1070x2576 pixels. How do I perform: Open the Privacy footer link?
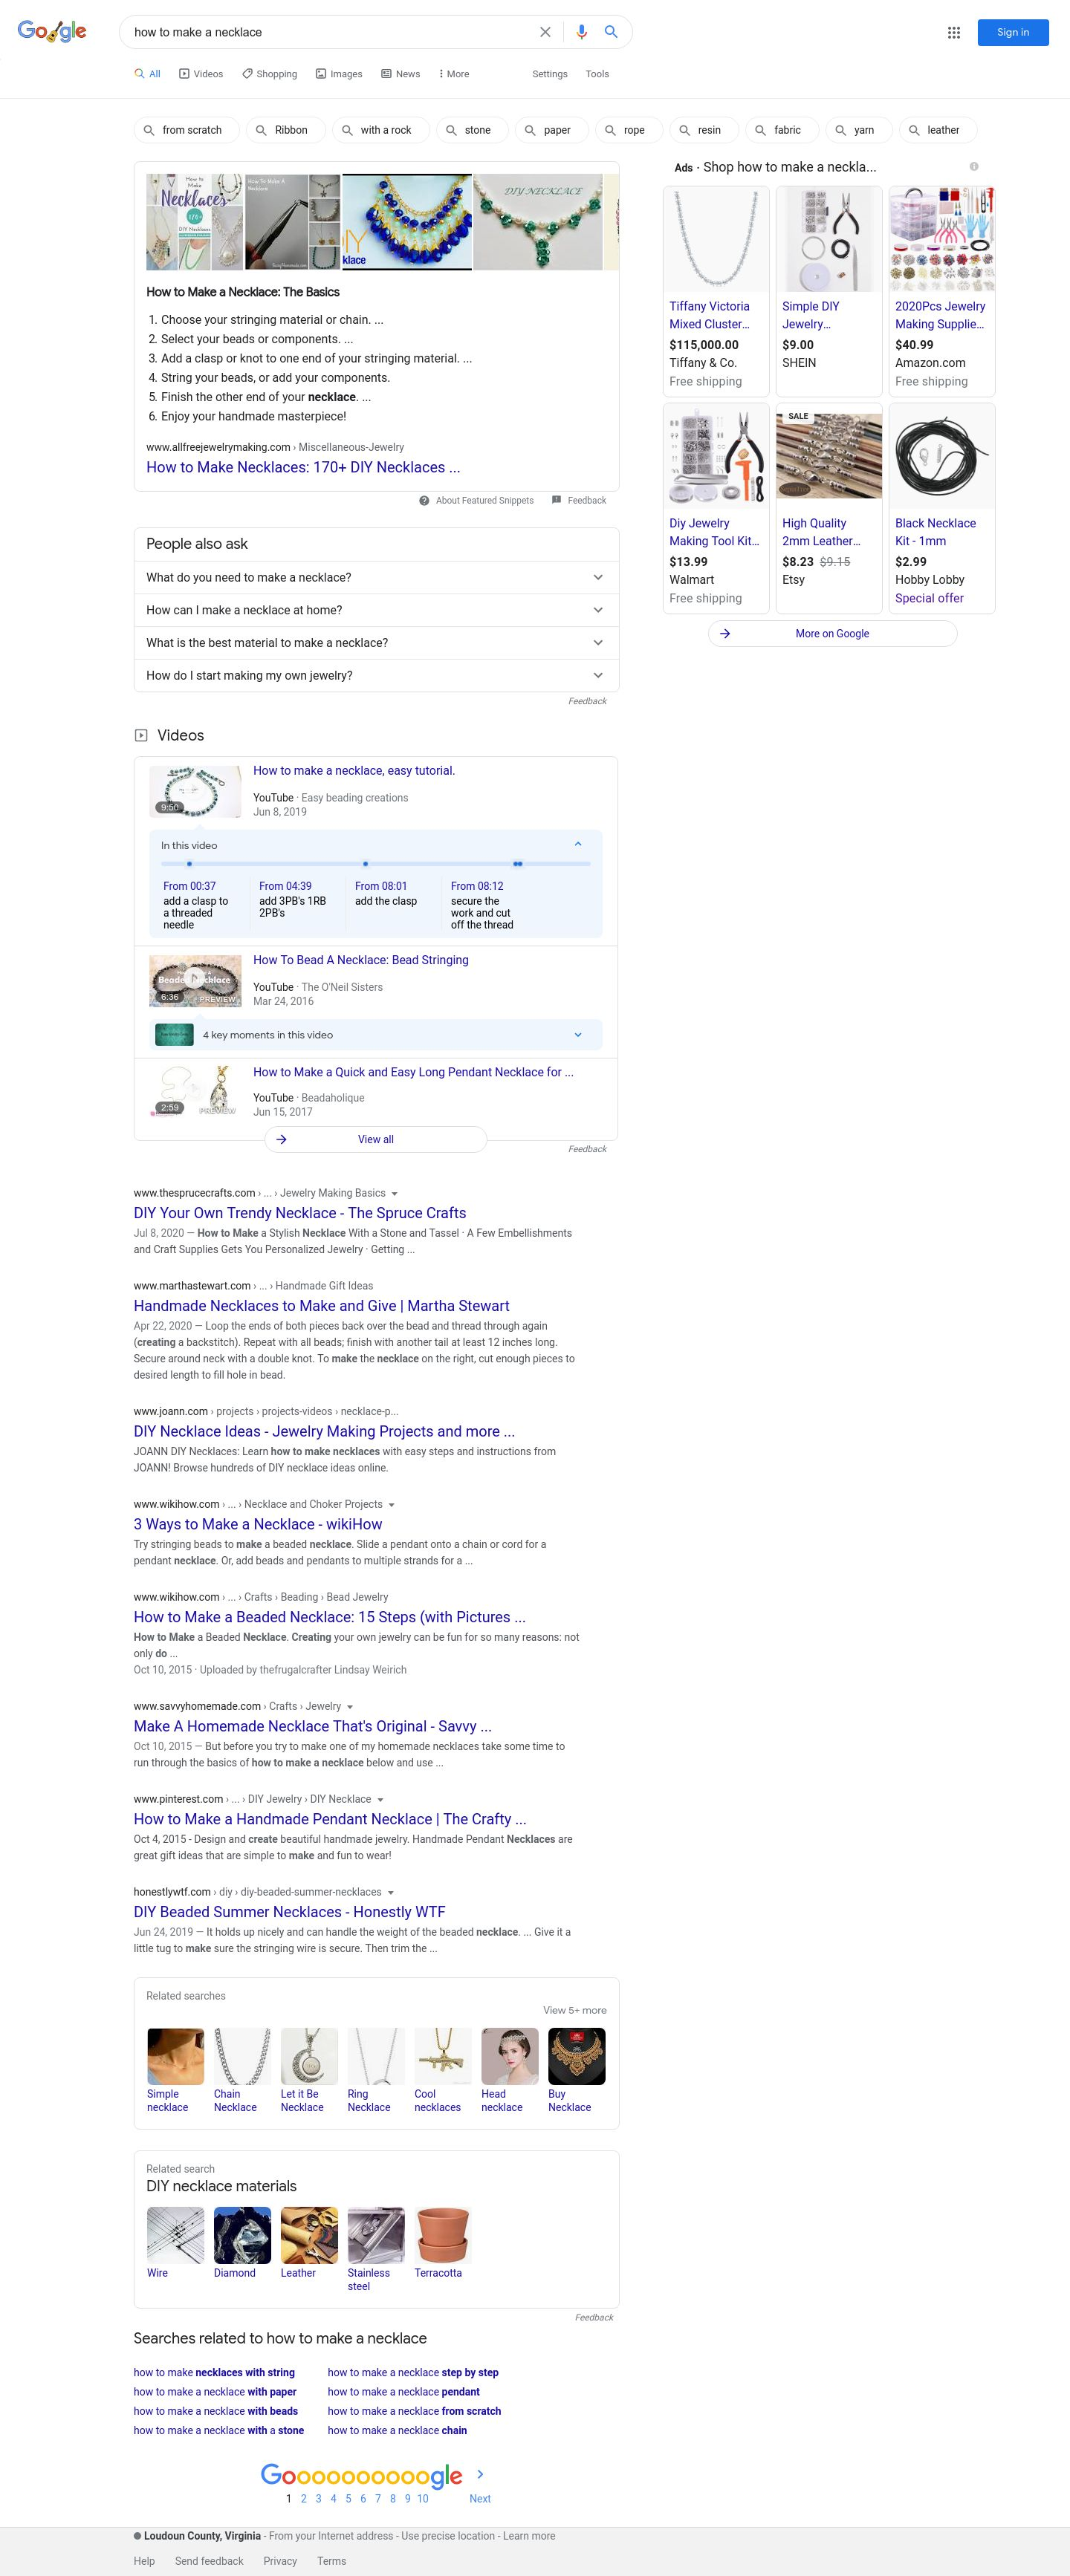[280, 2561]
